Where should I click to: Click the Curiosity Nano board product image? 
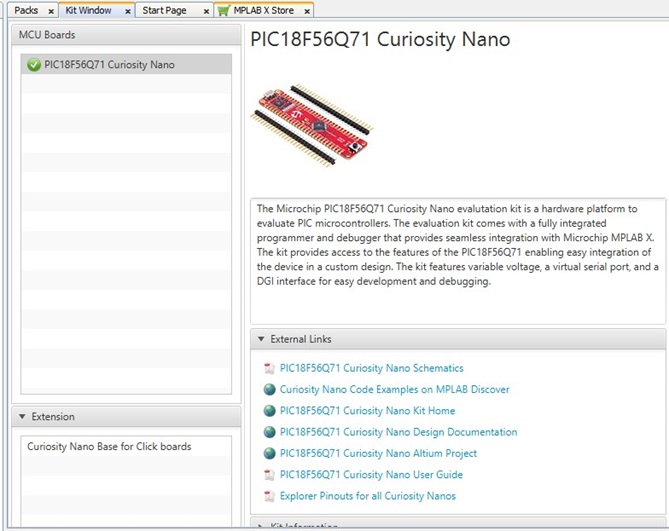coord(312,125)
